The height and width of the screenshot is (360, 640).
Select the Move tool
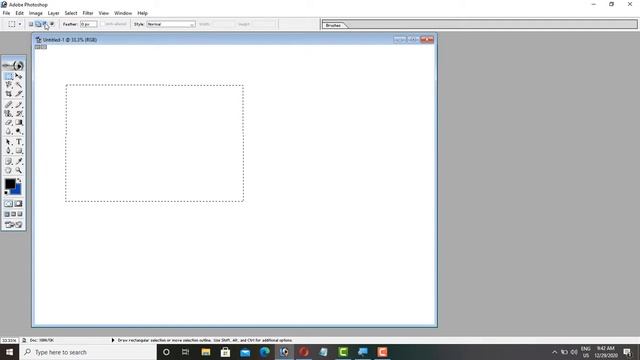(x=19, y=76)
